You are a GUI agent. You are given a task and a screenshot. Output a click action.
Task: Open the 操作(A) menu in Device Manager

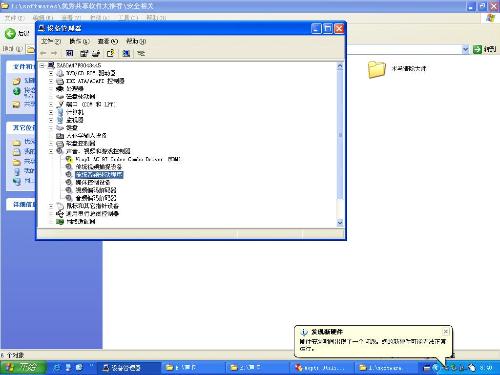(79, 41)
